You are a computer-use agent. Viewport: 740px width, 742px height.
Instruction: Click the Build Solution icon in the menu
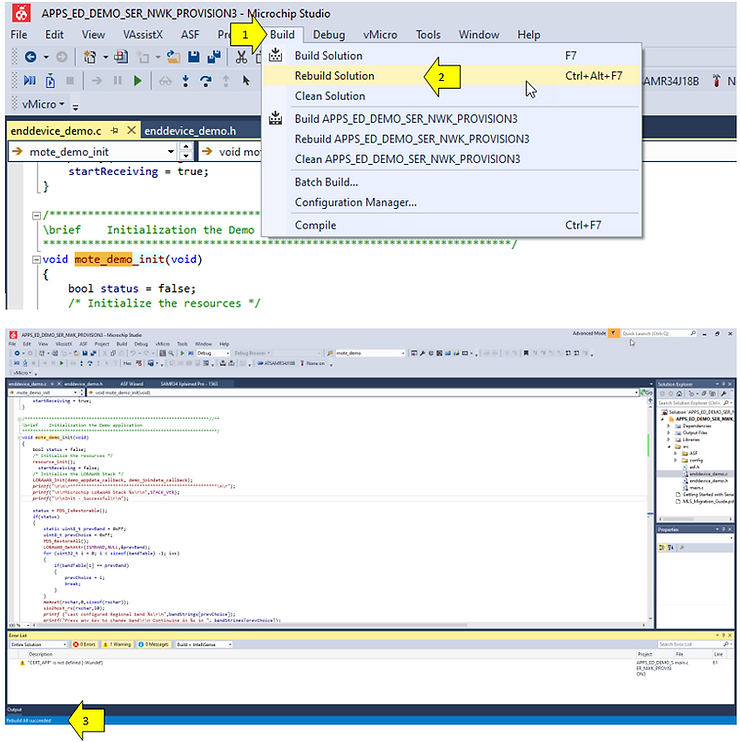[277, 56]
